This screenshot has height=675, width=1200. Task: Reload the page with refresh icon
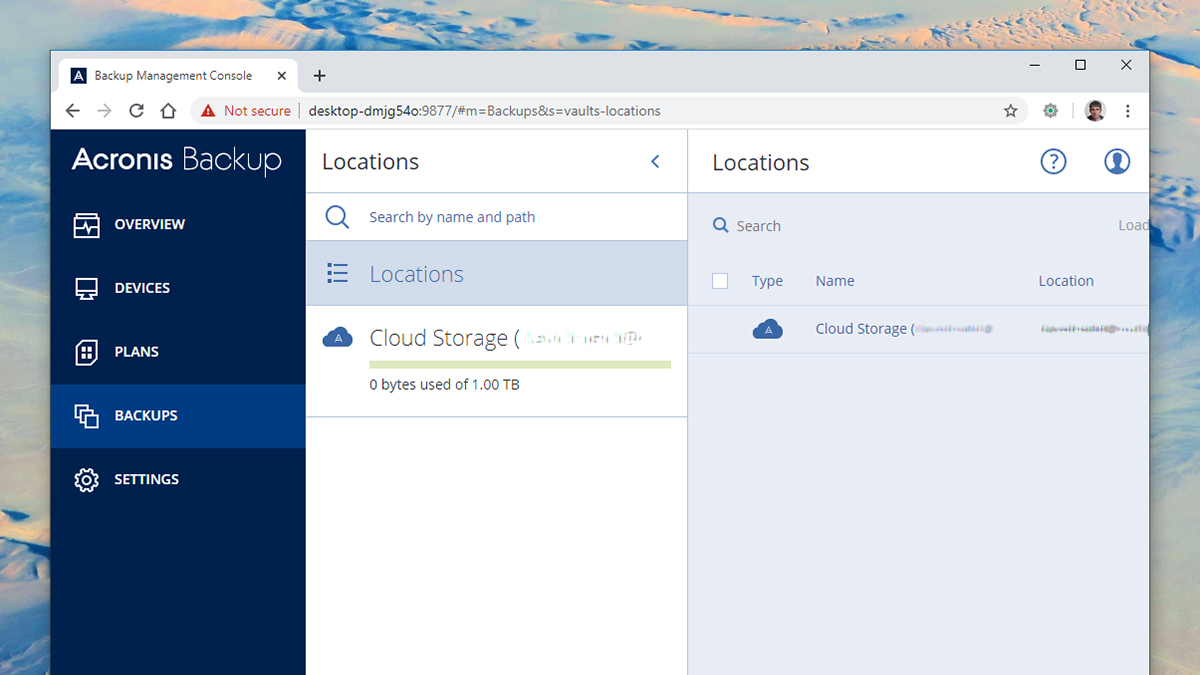[x=137, y=111]
